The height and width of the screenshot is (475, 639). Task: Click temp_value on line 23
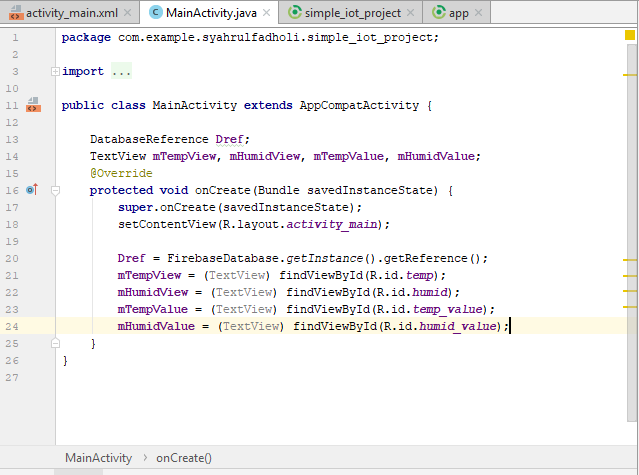tap(447, 309)
